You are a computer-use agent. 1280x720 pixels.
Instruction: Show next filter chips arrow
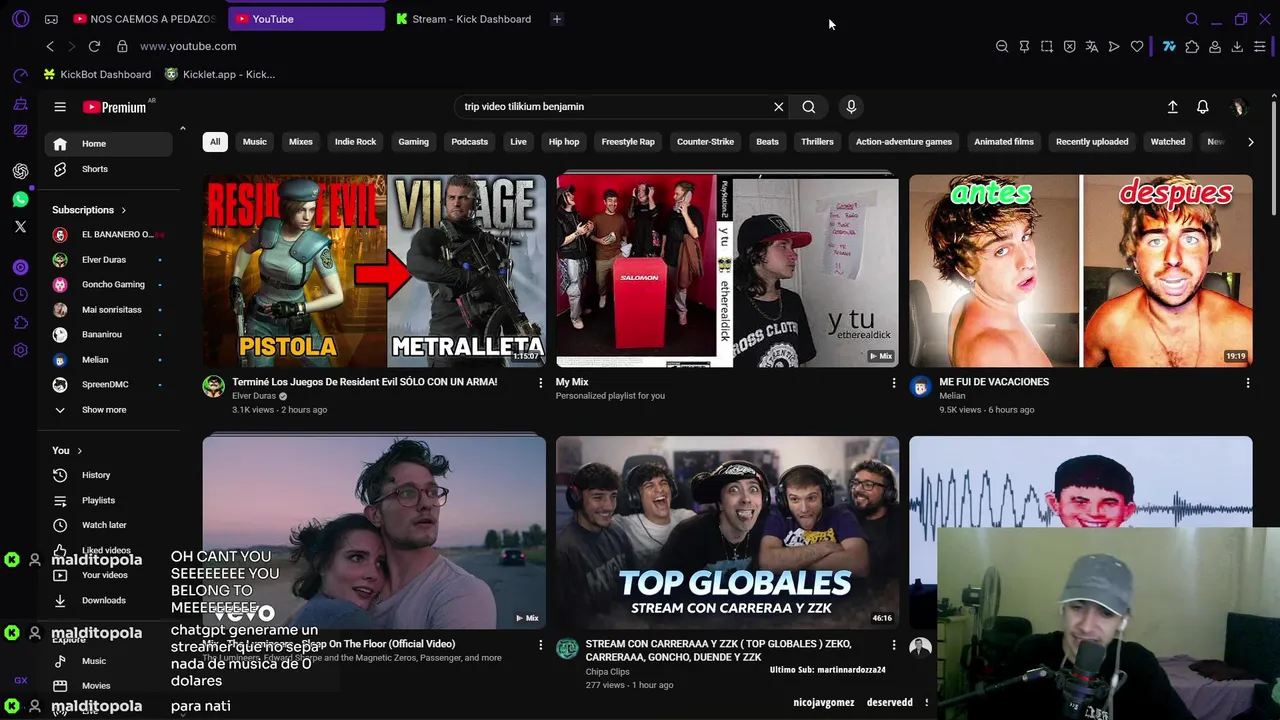pos(1250,142)
